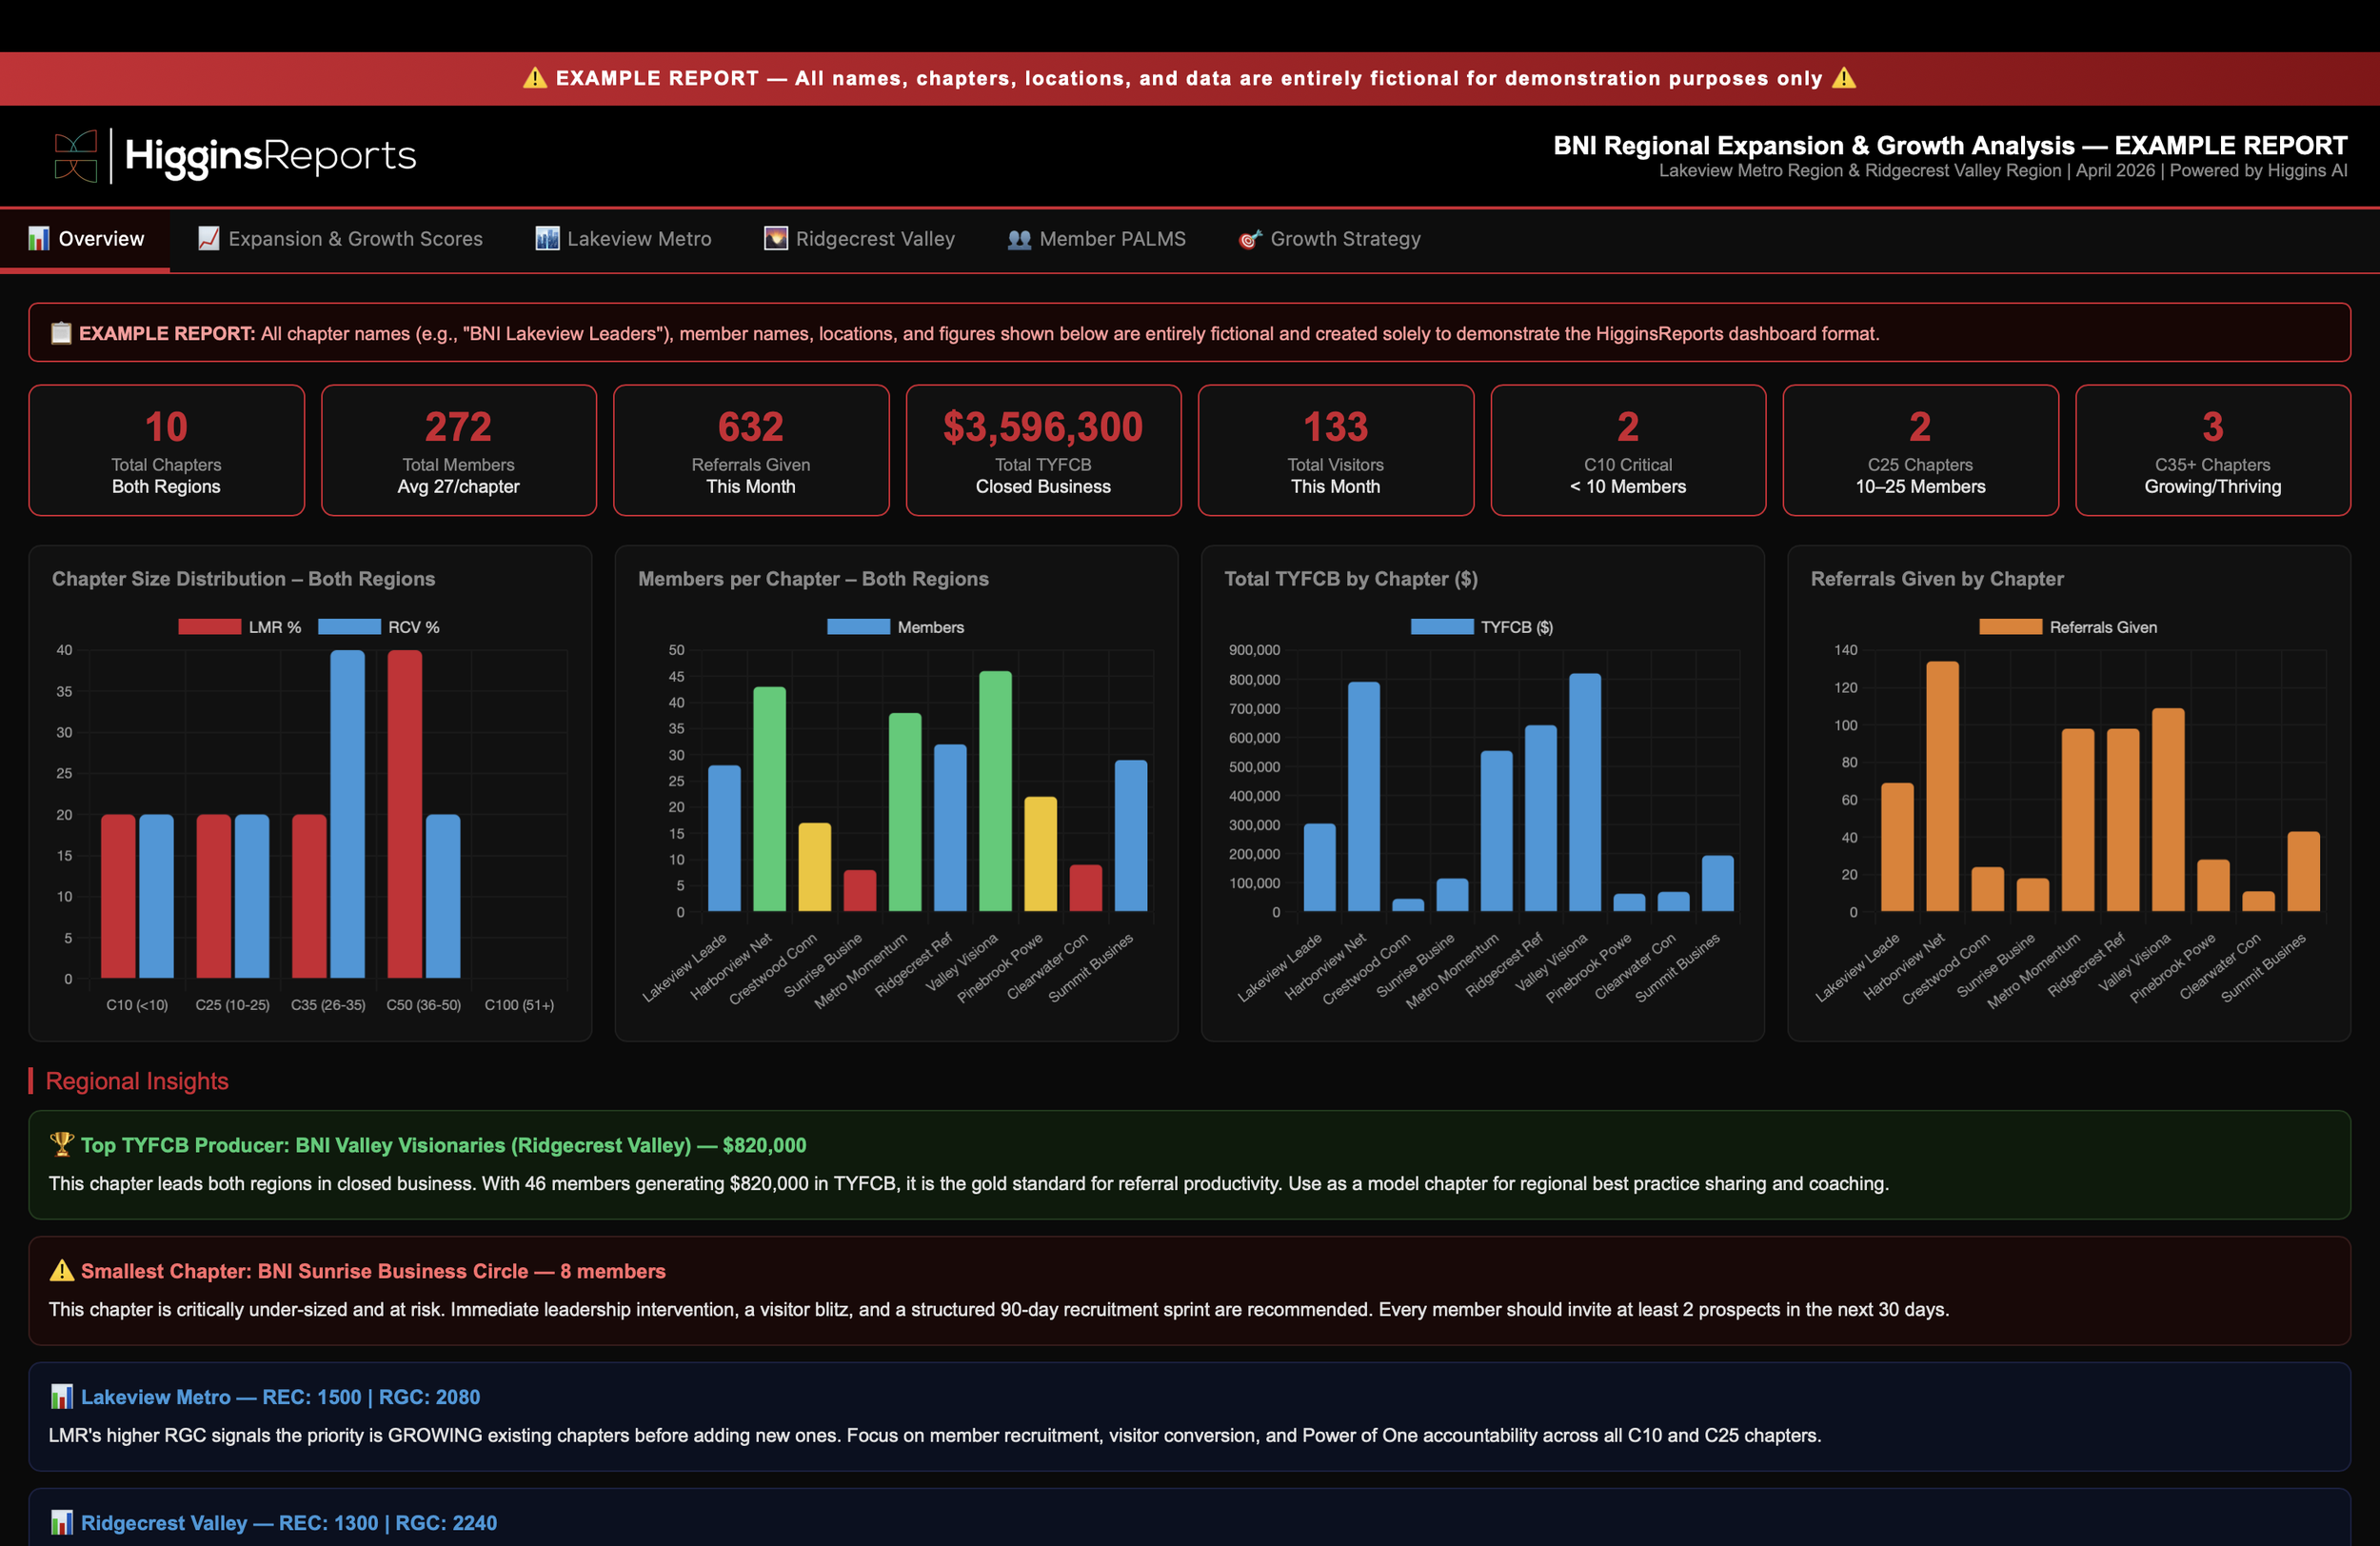The height and width of the screenshot is (1546, 2380).
Task: Click the HigginsReports logo icon
Action: coord(76,155)
